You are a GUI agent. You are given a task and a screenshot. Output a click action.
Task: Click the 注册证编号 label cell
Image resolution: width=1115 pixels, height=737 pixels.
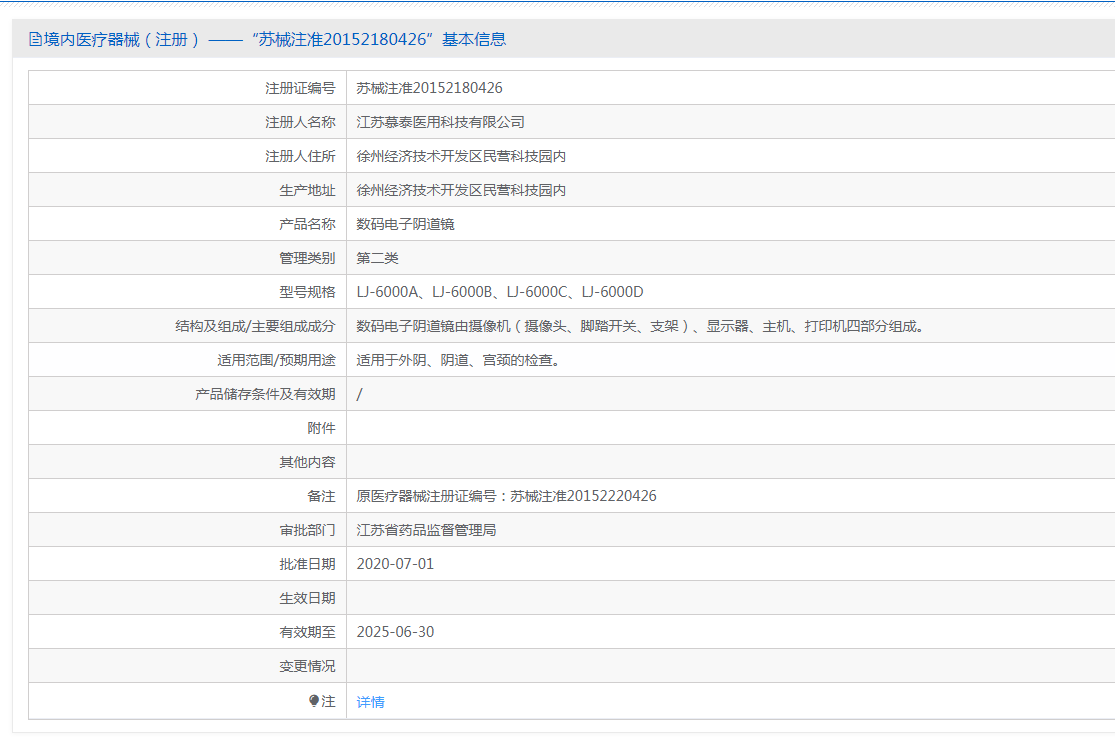pyautogui.click(x=188, y=88)
